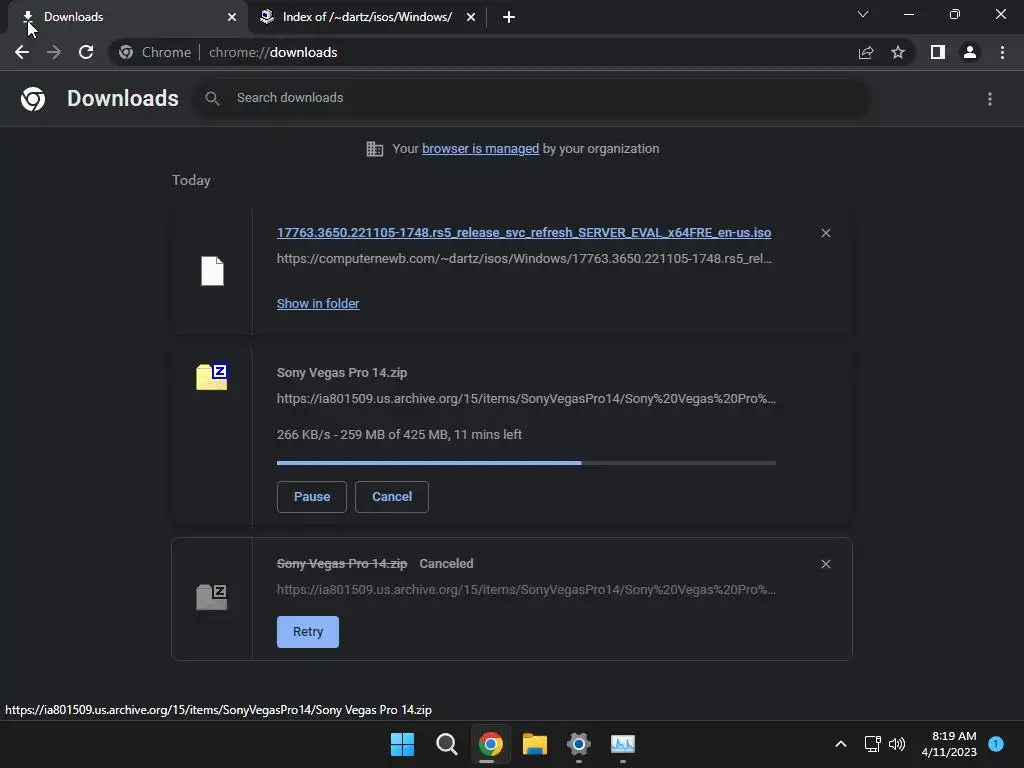Remove the canceled Sony Vegas entry
Screen dimensions: 1024x768
pos(825,564)
